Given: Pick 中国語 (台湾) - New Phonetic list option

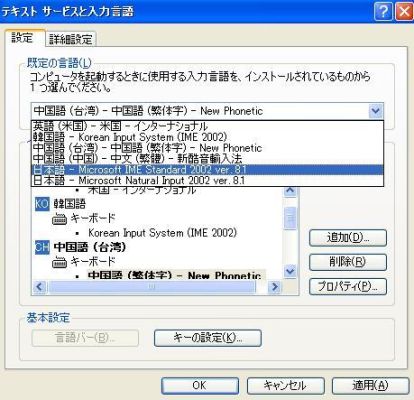Looking at the screenshot, I should pyautogui.click(x=207, y=148).
